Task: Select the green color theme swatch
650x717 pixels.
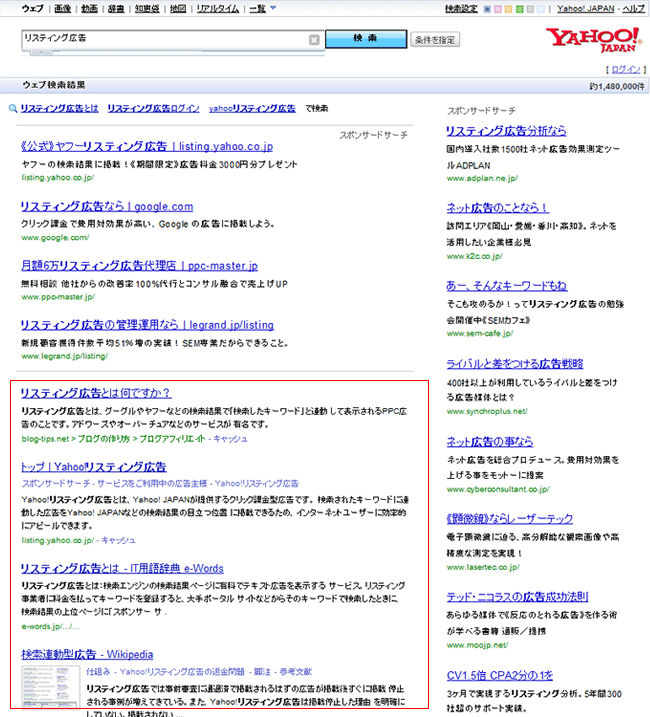Action: pos(519,9)
